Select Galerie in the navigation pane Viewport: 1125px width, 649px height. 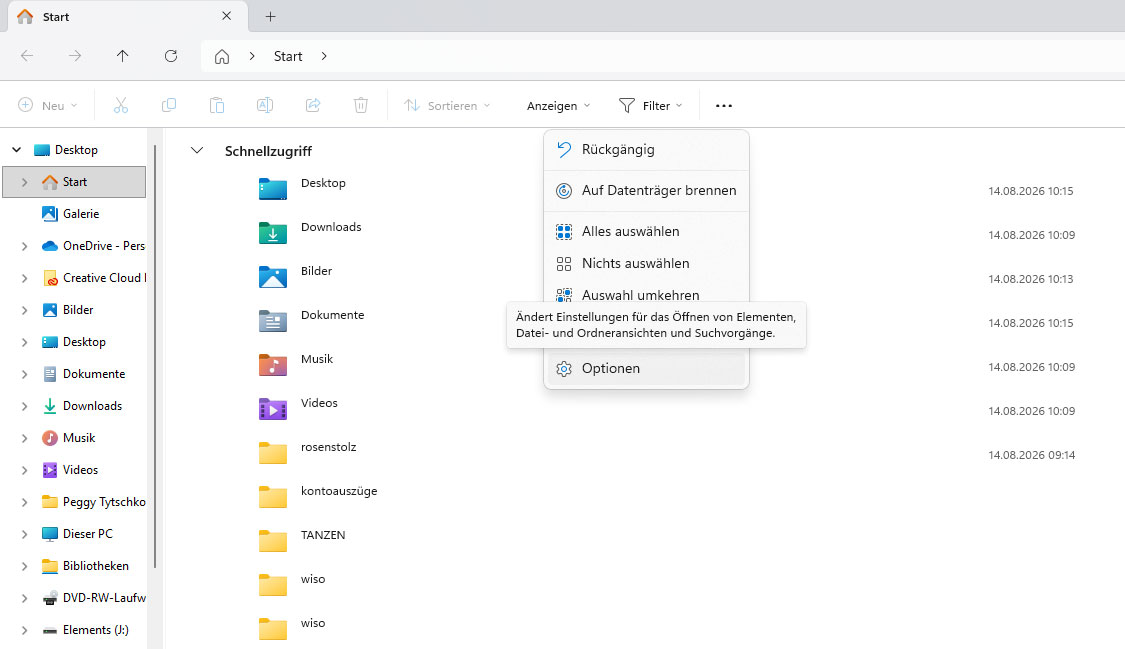81,214
